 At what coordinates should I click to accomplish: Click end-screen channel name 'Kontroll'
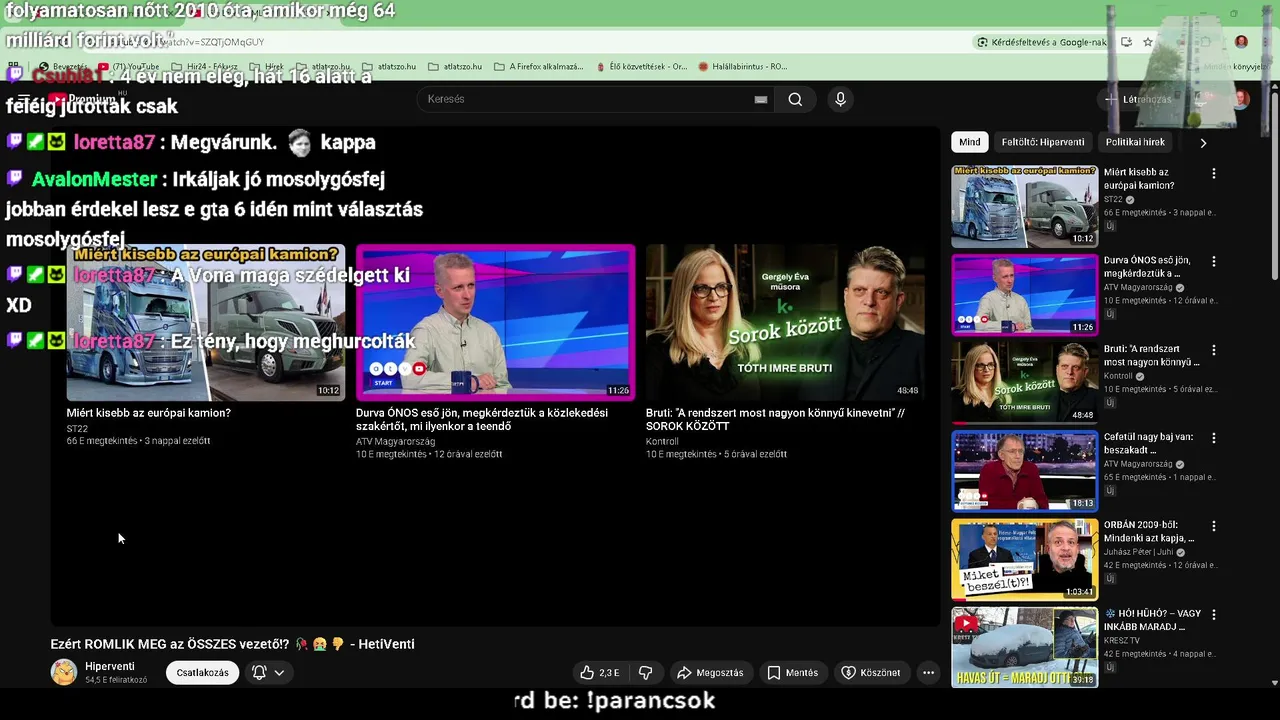click(662, 441)
